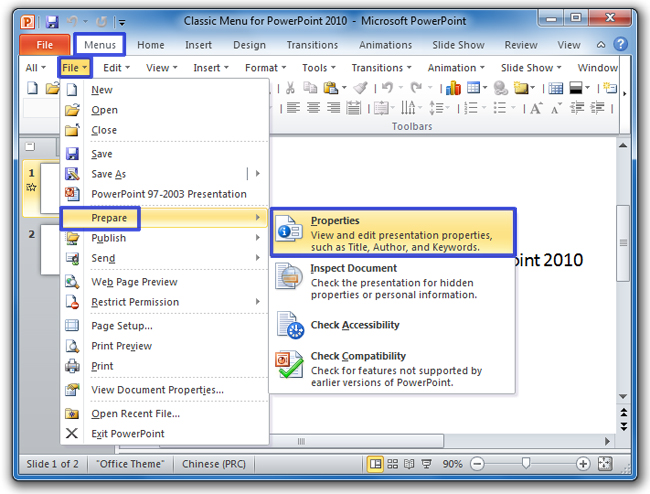Open the Tools classic menu dropdown
Viewport: 650px width, 494px height.
pyautogui.click(x=318, y=68)
